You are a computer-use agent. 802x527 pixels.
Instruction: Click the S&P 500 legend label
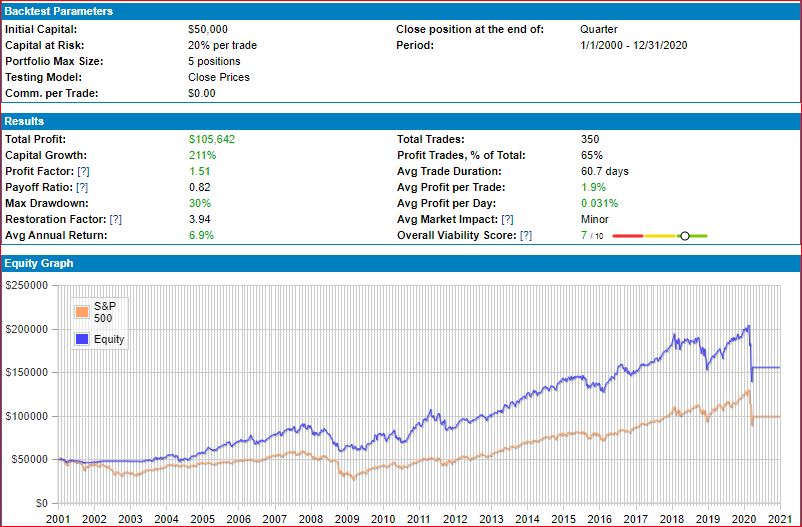pos(105,312)
